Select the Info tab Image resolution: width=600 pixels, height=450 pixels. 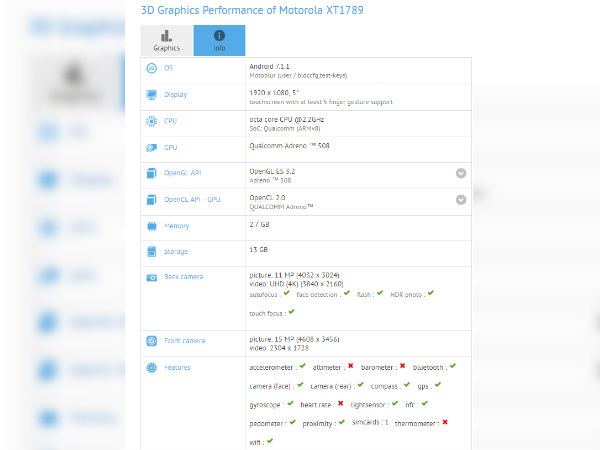pos(219,41)
